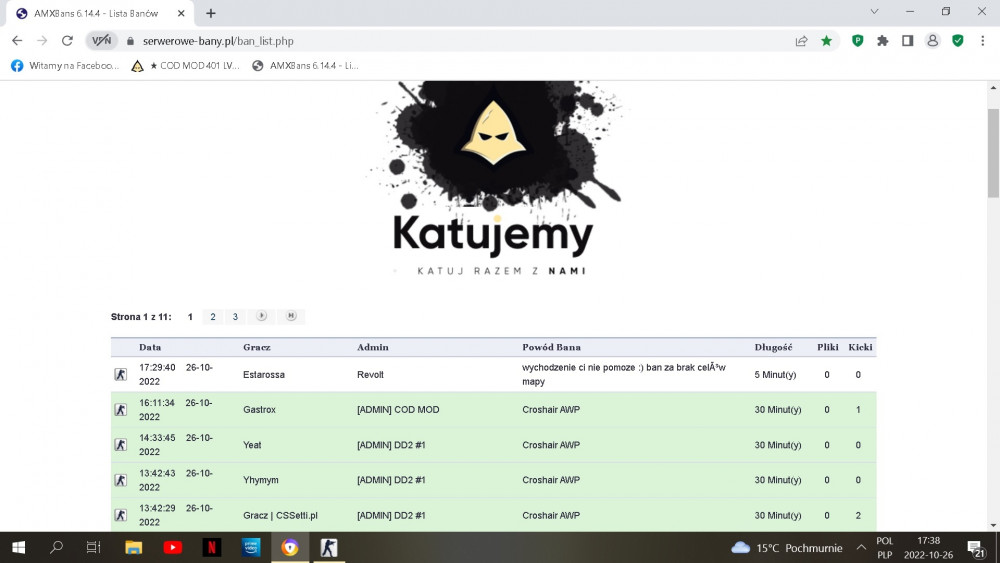1000x563 pixels.
Task: Open File Explorer from taskbar
Action: tap(133, 548)
